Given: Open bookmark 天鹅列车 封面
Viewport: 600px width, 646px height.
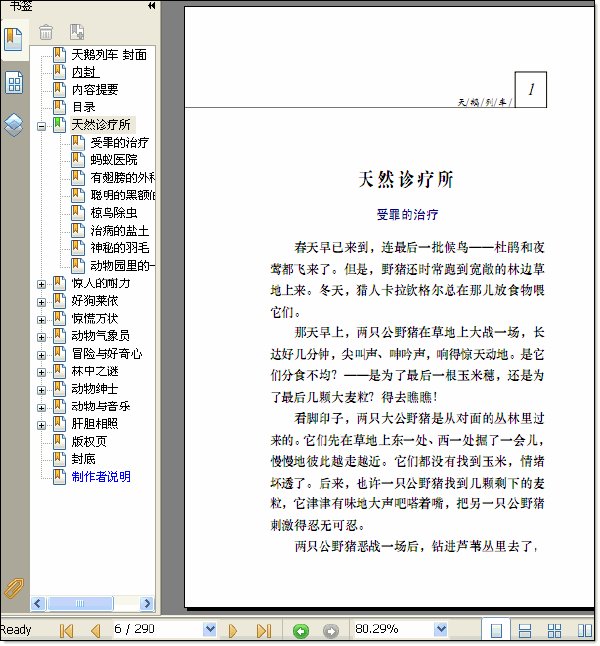Looking at the screenshot, I should (x=109, y=54).
